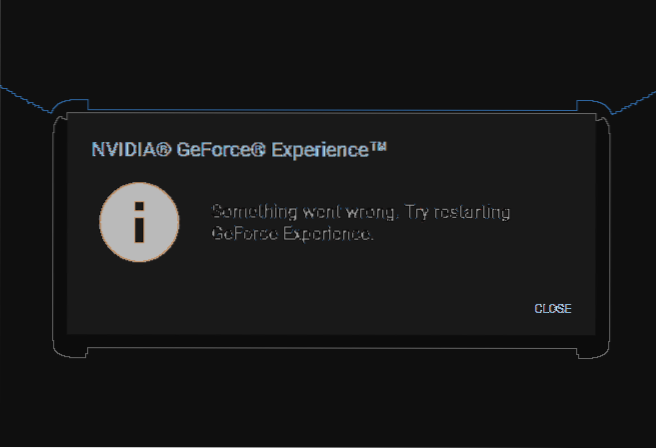Click the CLOSE button in the dialog
The width and height of the screenshot is (656, 448).
coord(553,309)
